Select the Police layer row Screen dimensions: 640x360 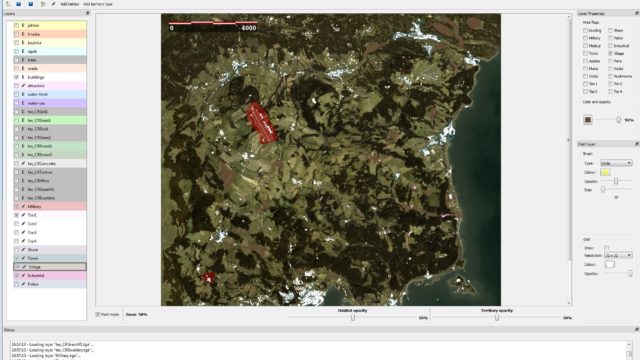[x=50, y=284]
